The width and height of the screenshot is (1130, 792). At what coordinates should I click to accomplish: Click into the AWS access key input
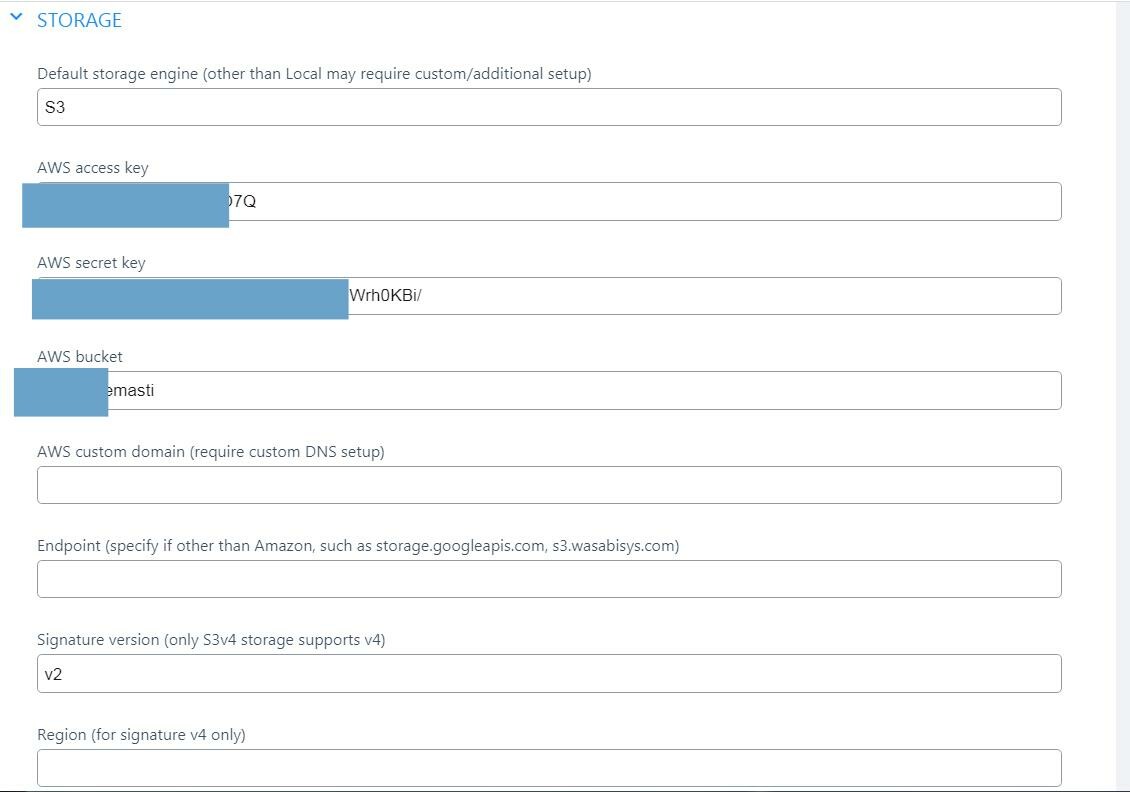[640, 202]
